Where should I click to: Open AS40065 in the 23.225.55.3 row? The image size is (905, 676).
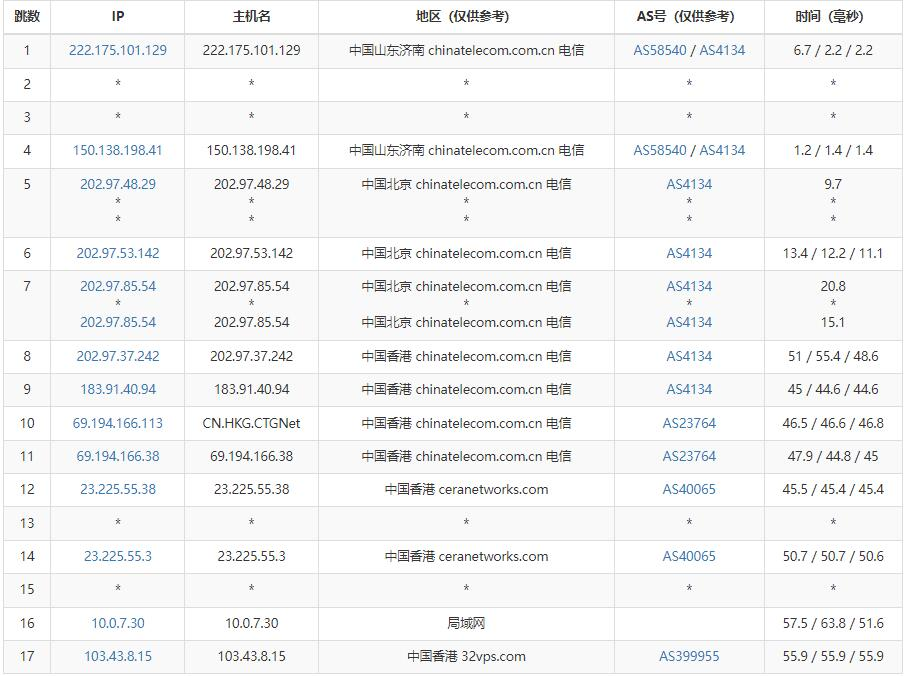(x=689, y=556)
